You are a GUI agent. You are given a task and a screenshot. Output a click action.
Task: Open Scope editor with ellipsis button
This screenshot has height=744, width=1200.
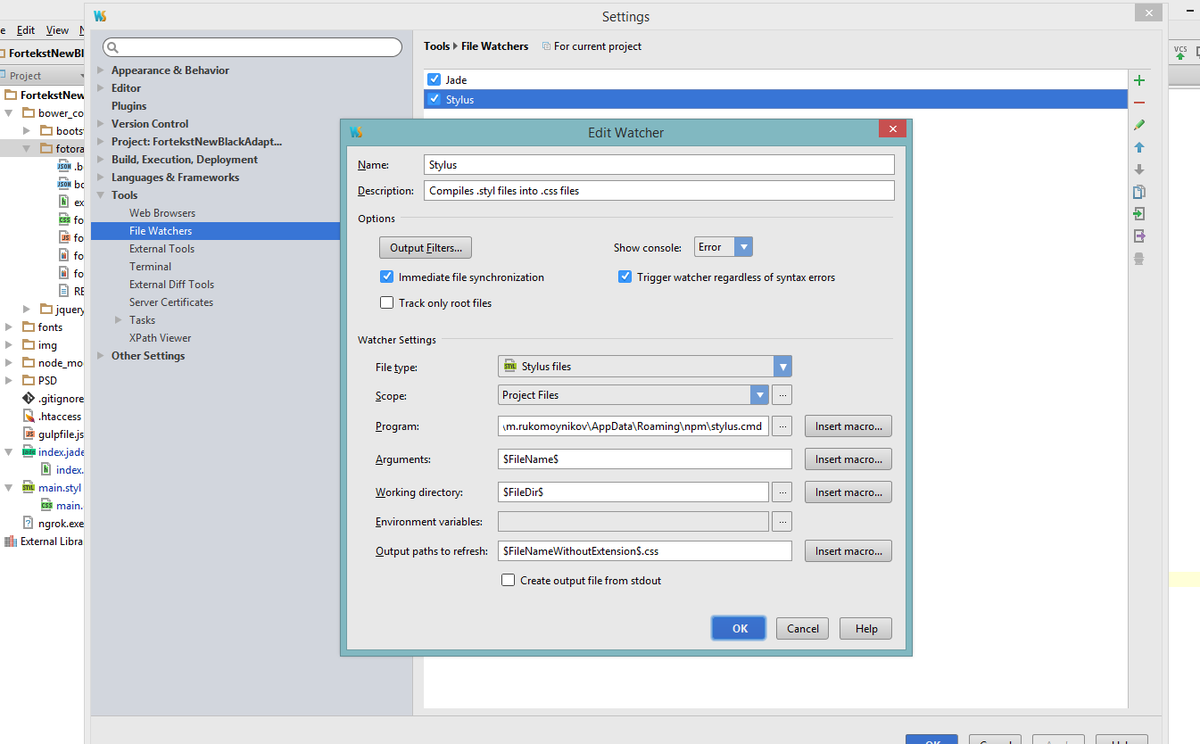(x=783, y=395)
